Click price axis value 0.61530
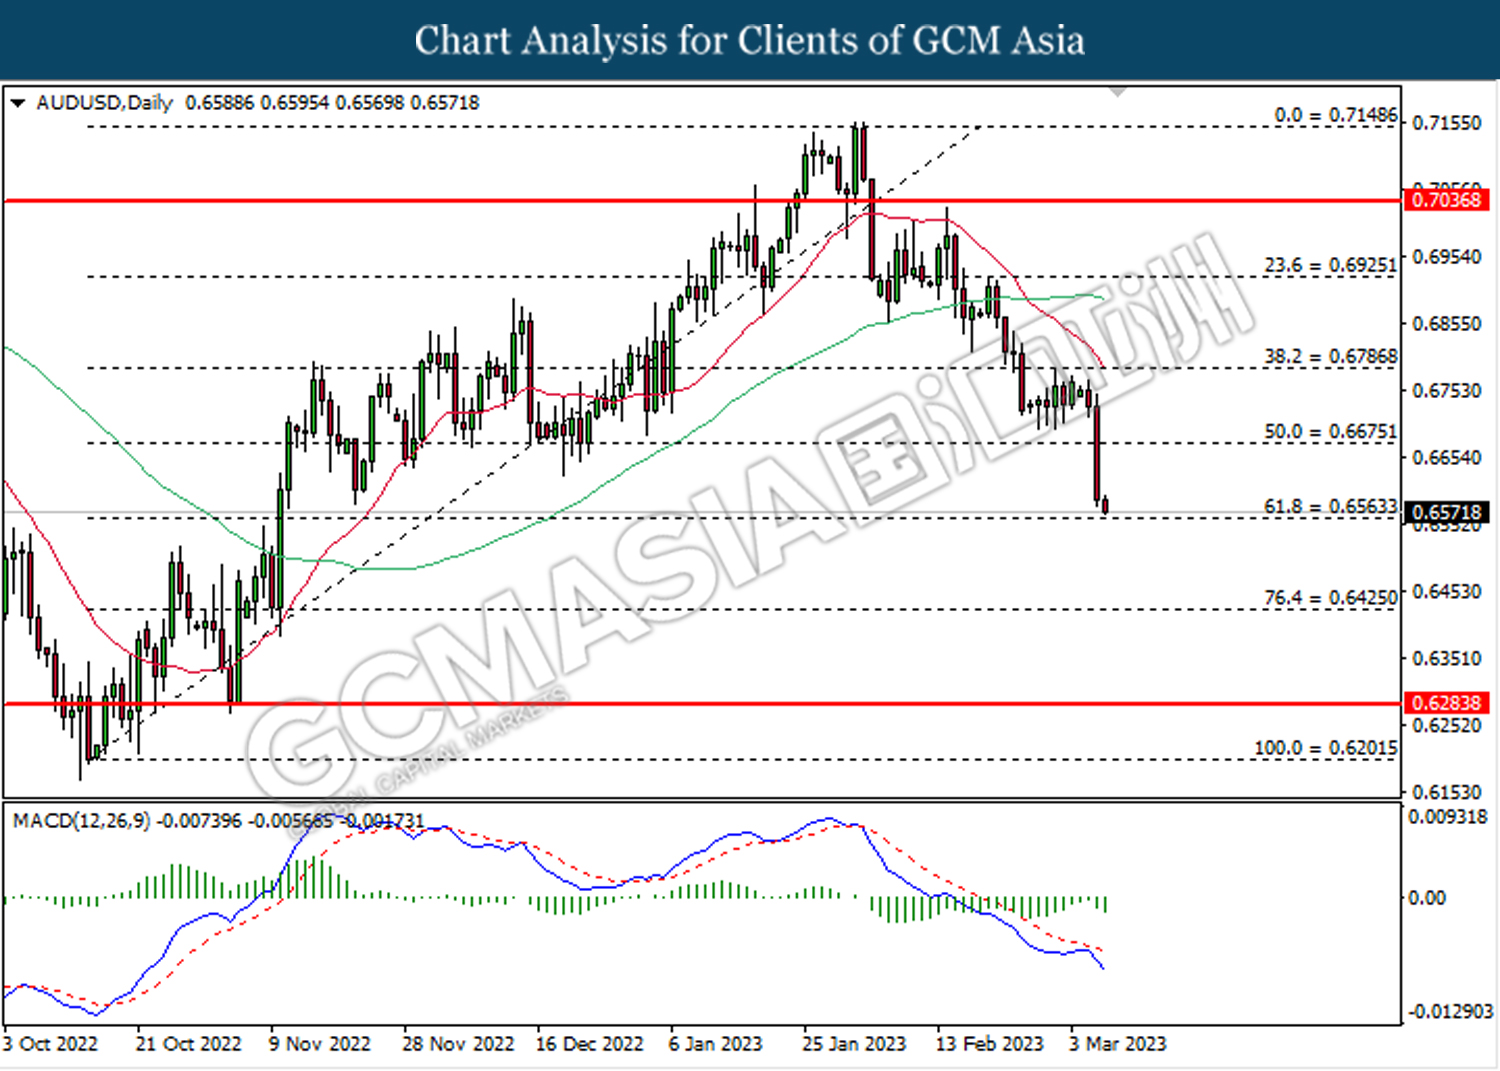This screenshot has height=1071, width=1500. pos(1446,793)
